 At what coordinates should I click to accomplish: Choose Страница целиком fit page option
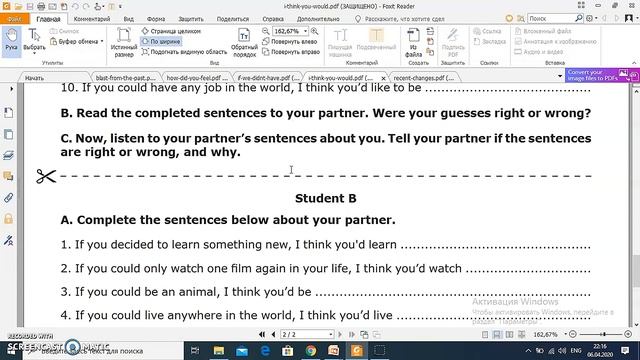171,31
